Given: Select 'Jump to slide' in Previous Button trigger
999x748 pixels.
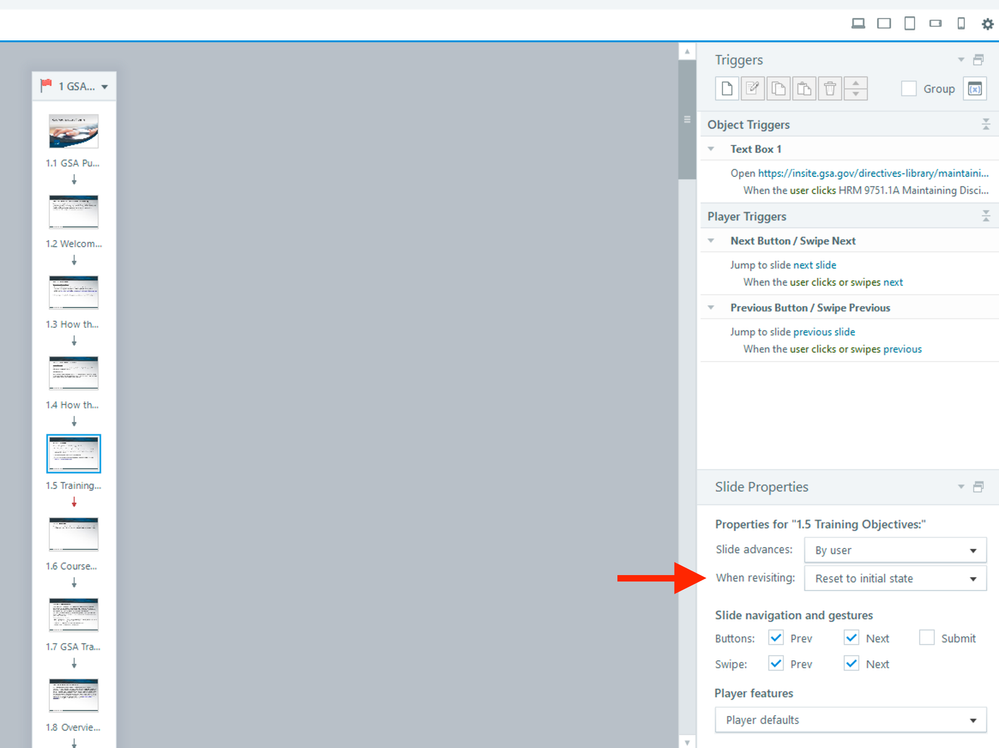Looking at the screenshot, I should [760, 331].
